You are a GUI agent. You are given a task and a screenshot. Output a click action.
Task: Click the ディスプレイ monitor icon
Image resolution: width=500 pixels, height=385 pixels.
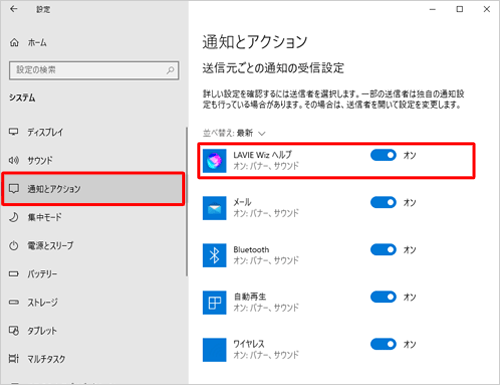tap(14, 132)
